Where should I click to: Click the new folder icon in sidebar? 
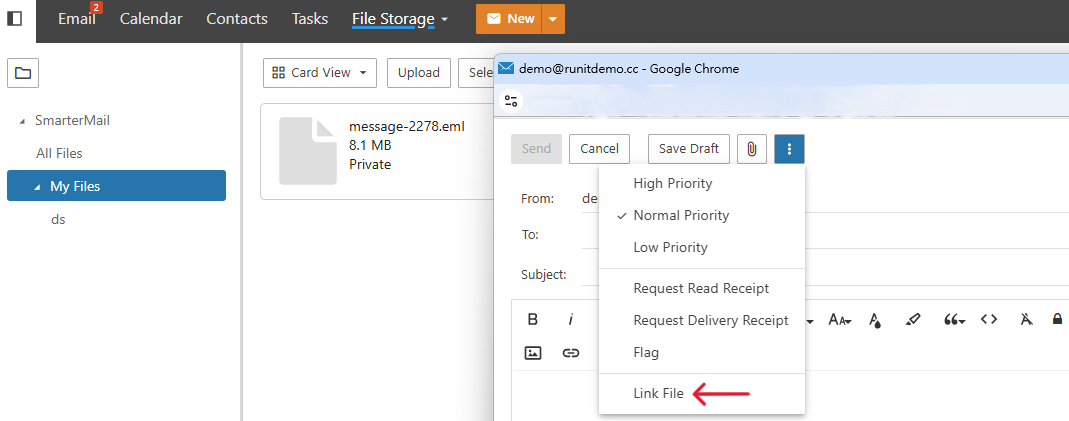coord(23,72)
